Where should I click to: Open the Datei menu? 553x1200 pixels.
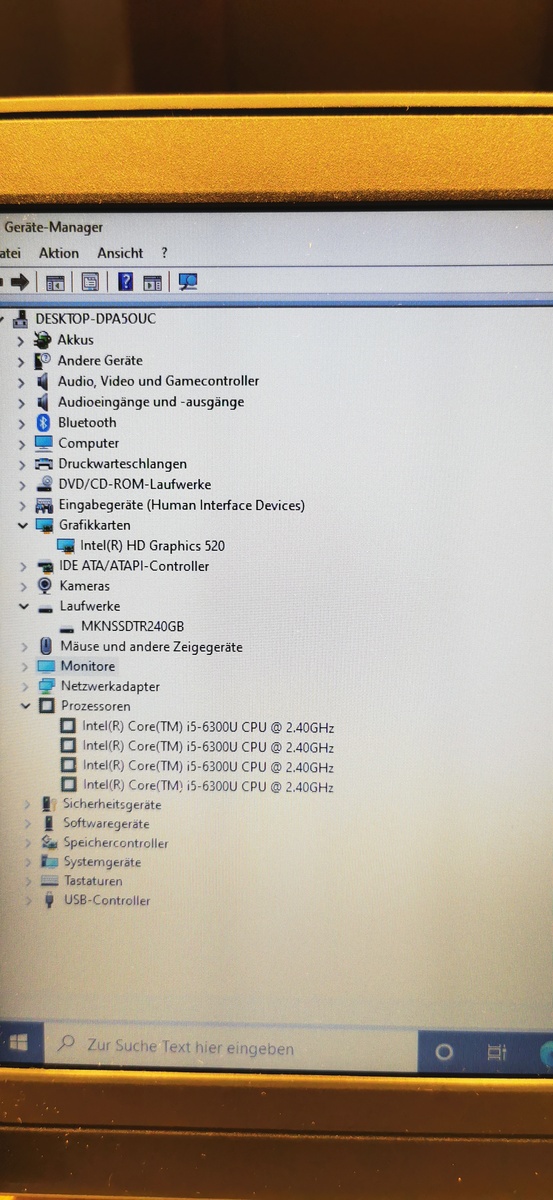click(10, 253)
